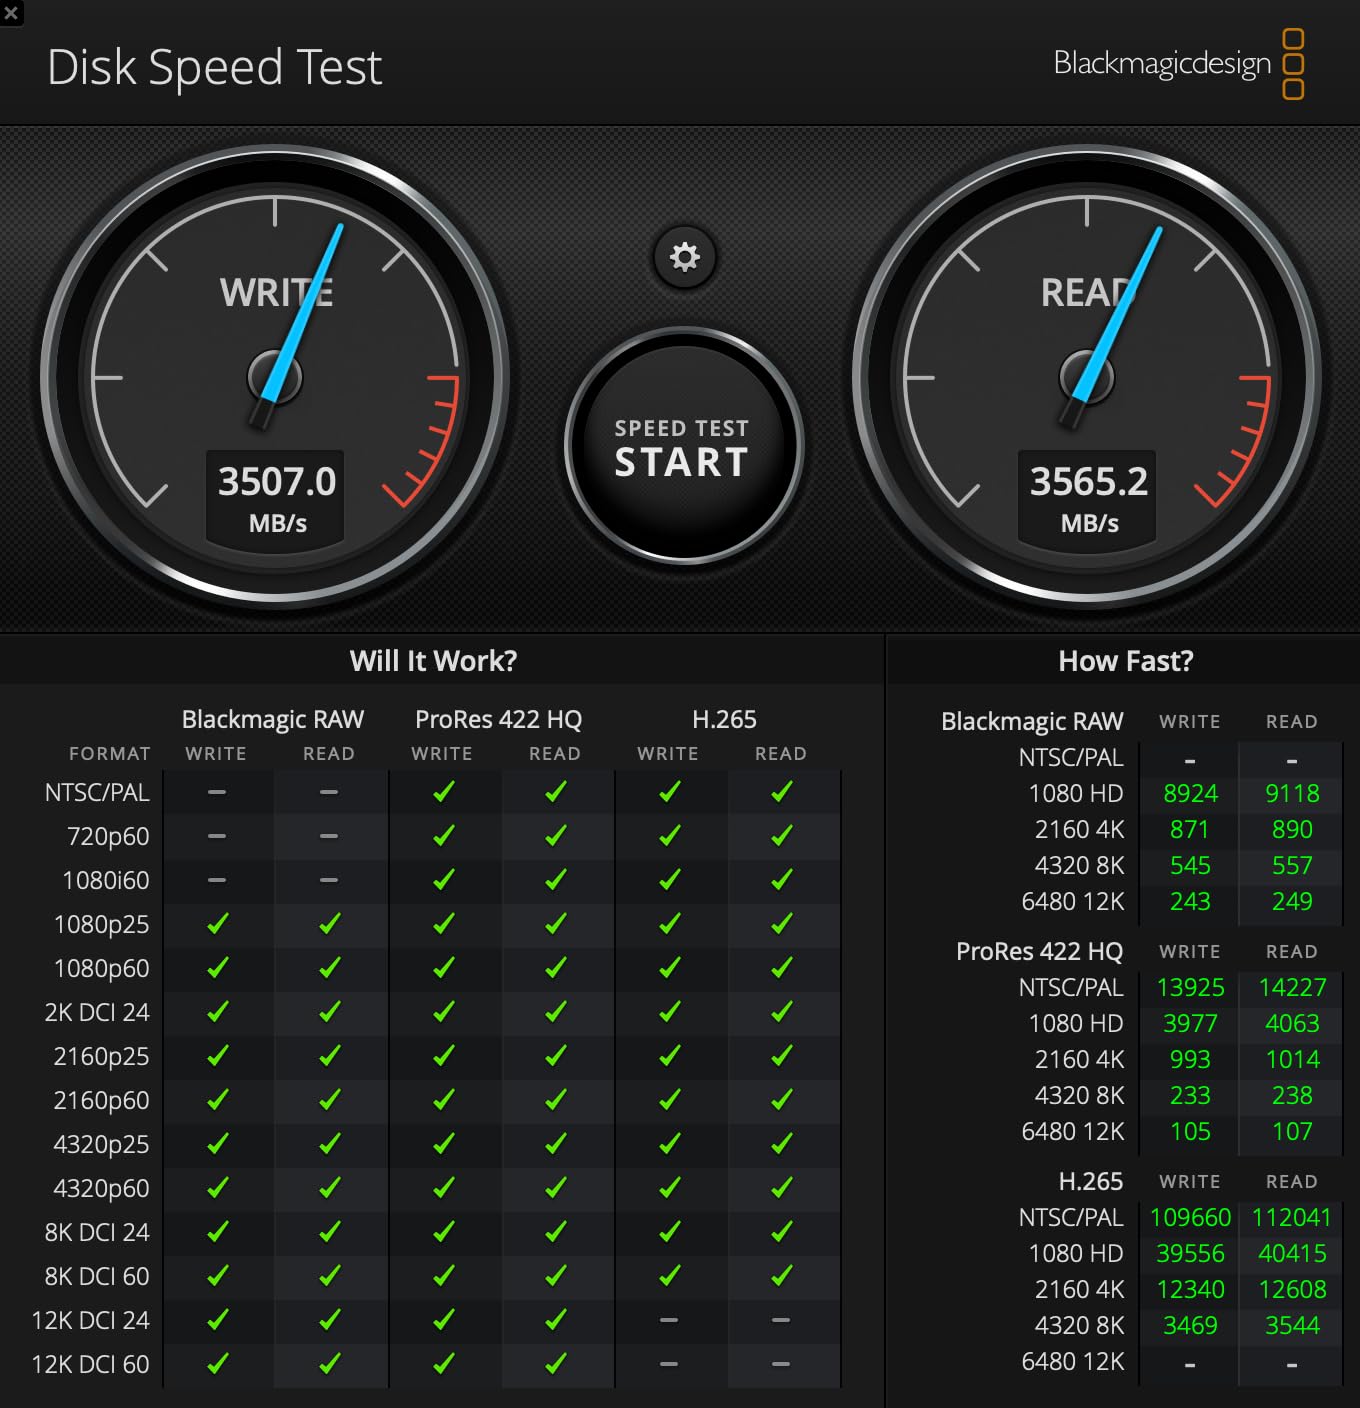Click the 'How Fast?' heading

(1126, 661)
